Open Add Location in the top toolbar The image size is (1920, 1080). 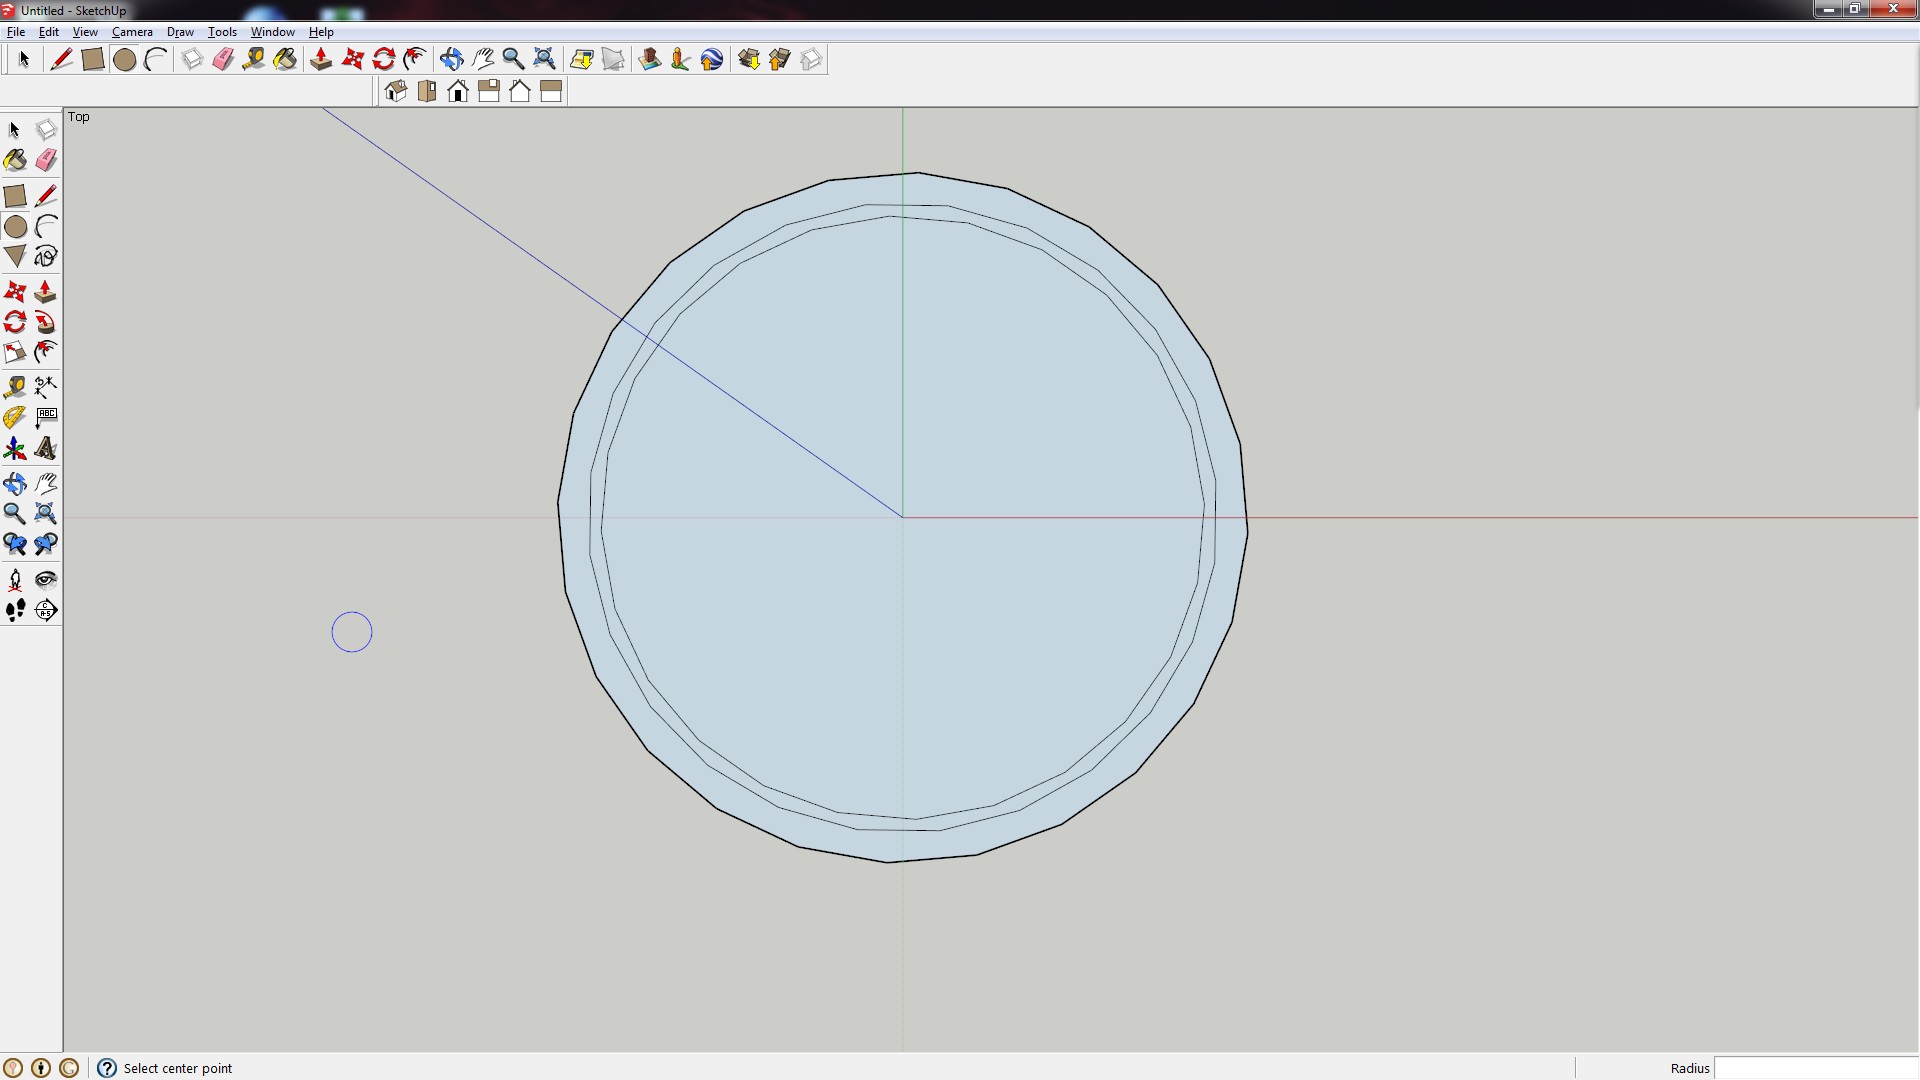[x=582, y=60]
